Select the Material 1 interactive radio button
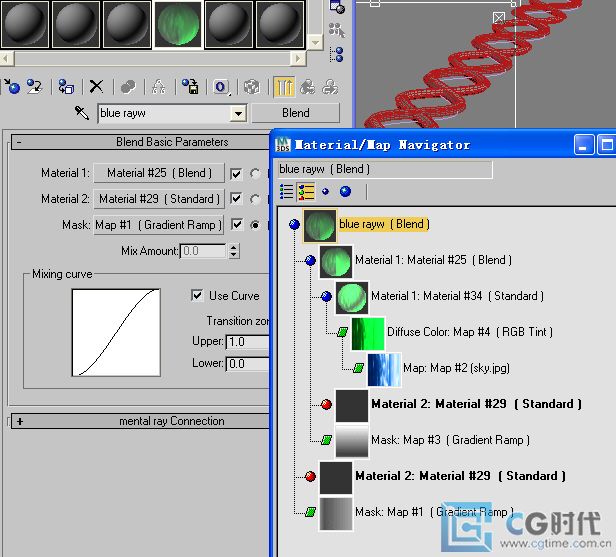Image resolution: width=616 pixels, height=557 pixels. click(255, 174)
